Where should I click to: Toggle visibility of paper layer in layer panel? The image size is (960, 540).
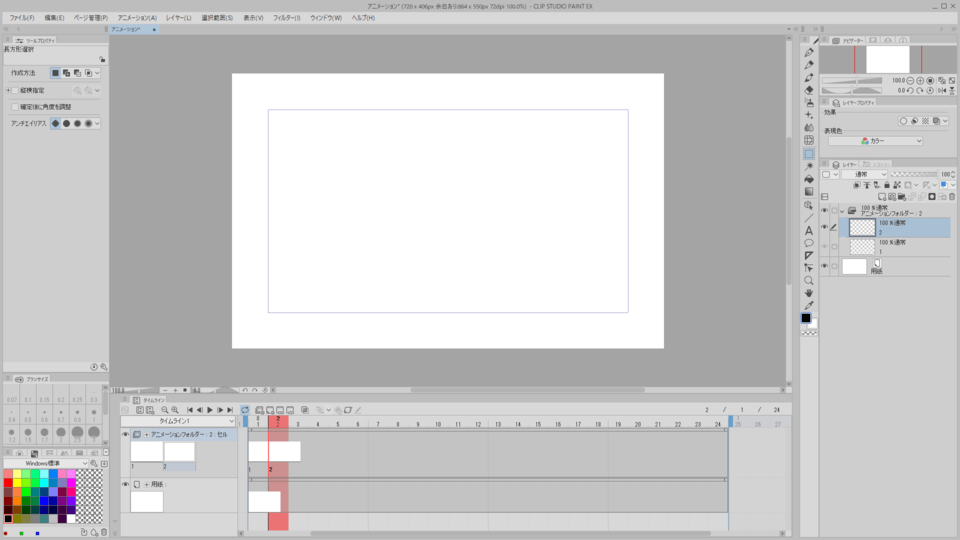coord(825,266)
